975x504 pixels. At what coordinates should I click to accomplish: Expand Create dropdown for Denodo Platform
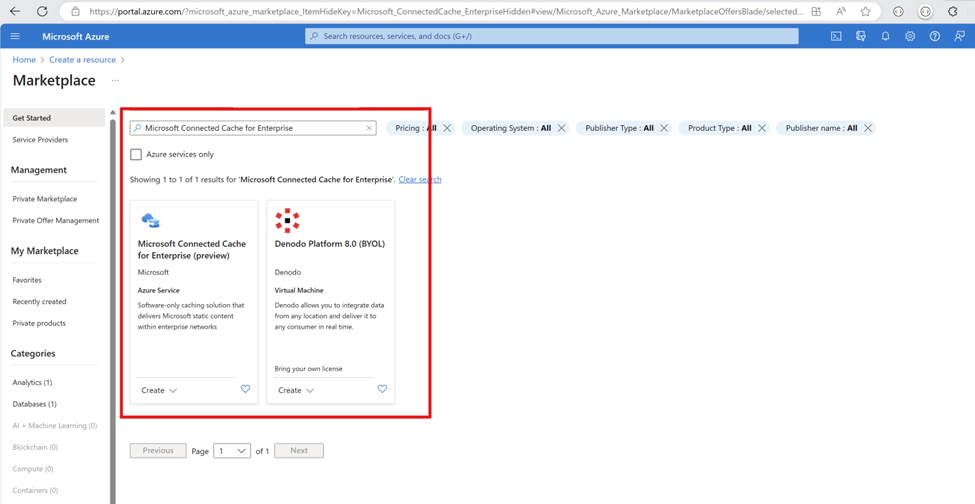(296, 390)
